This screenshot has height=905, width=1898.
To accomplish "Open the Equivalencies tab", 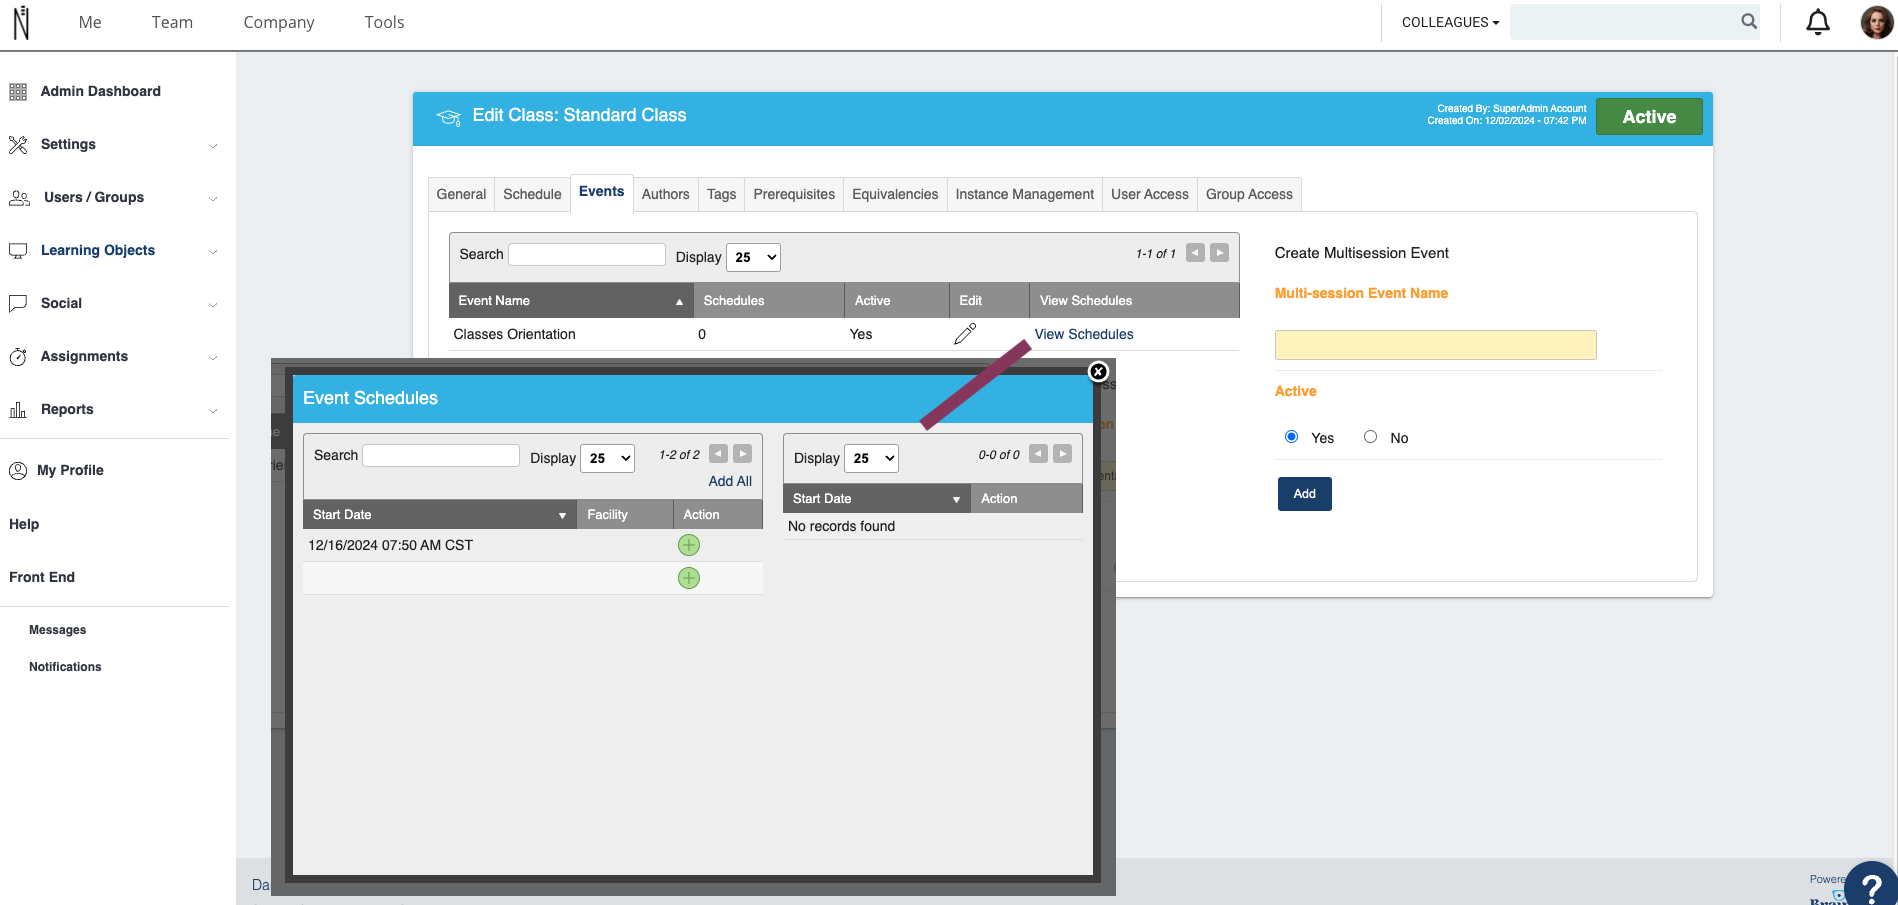I will point(895,194).
